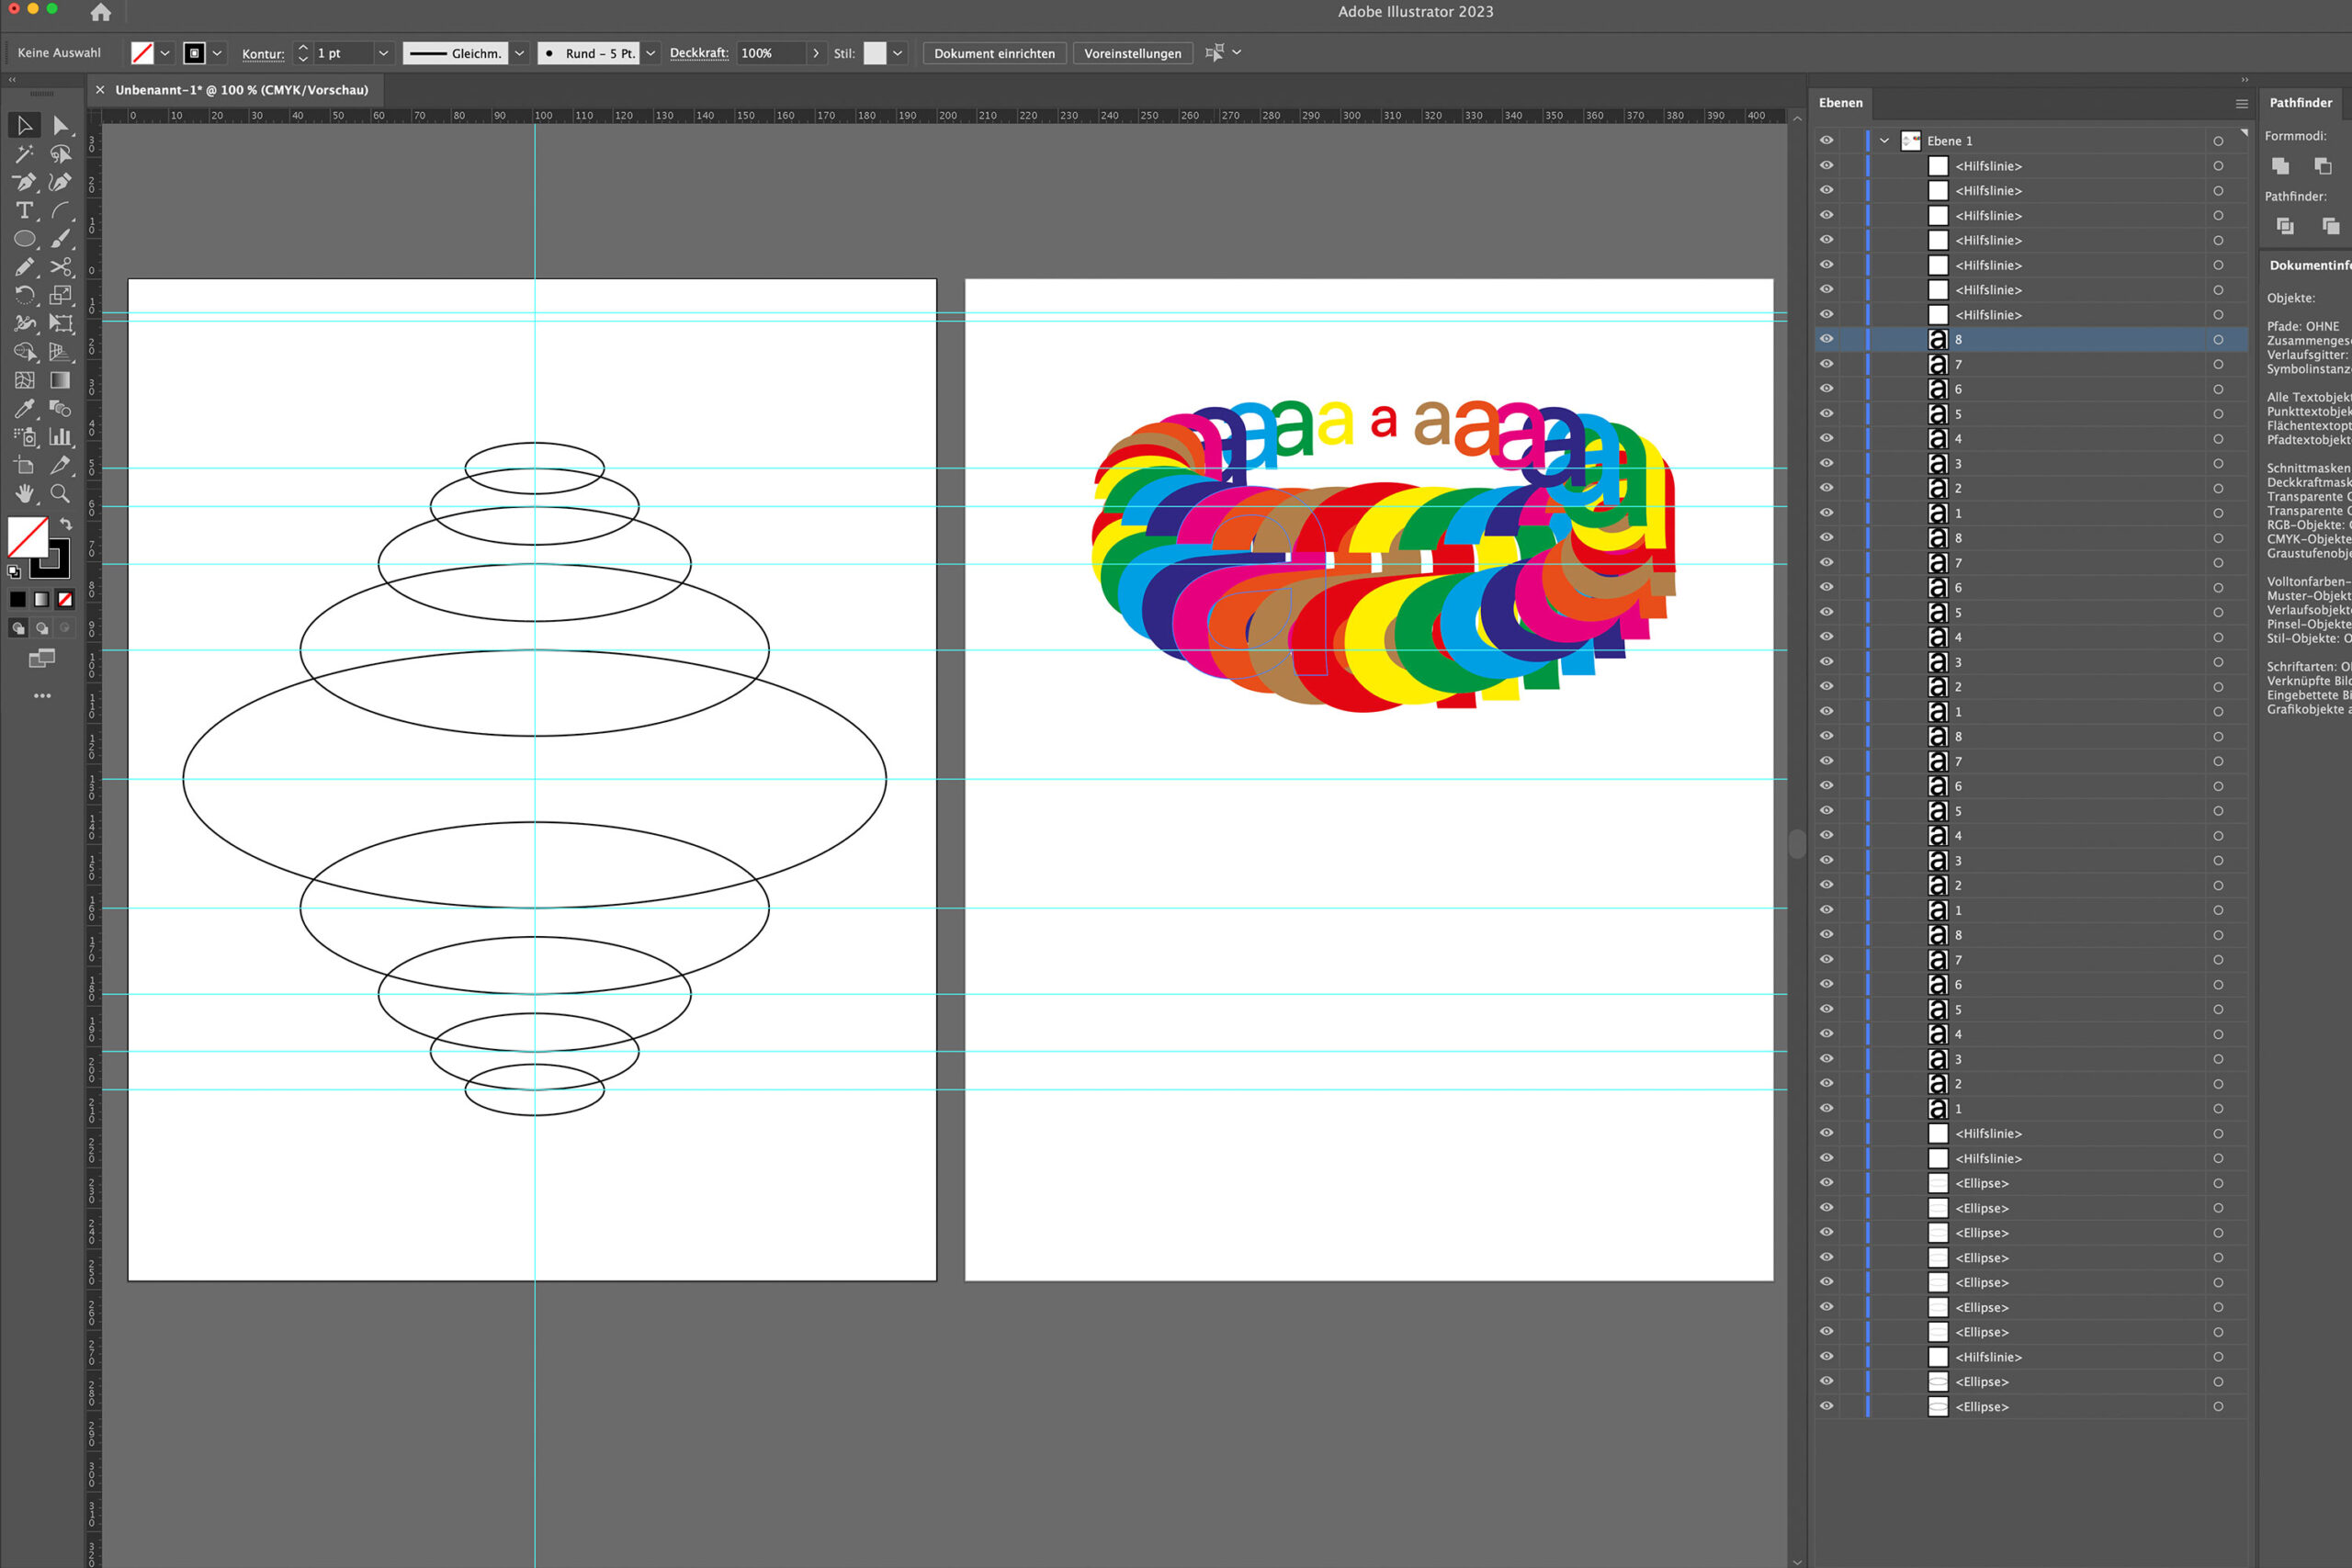
Task: Hide the bottom Ellipse layer item
Action: 1826,1406
